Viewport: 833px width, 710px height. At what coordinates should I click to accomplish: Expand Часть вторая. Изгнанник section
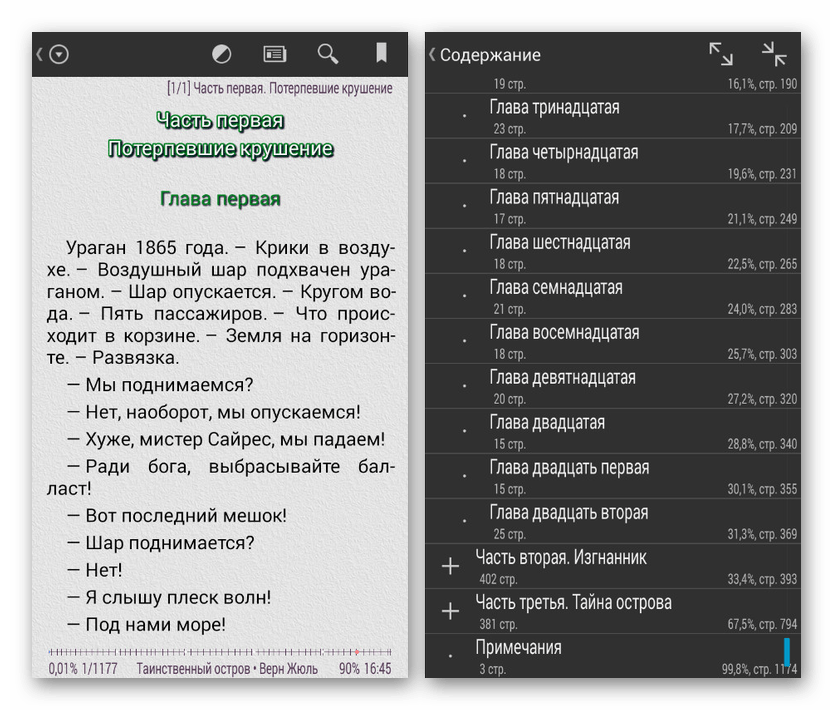pos(450,567)
